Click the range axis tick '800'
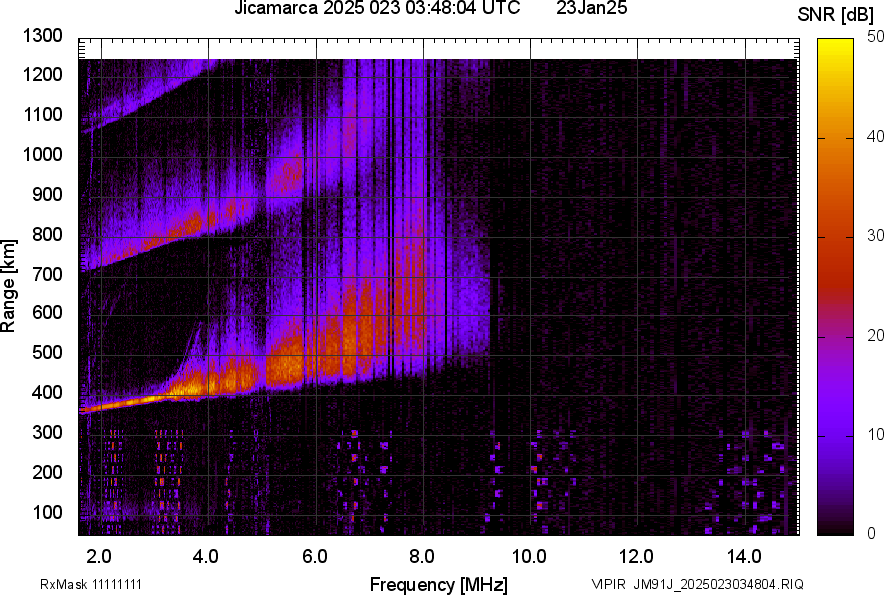The image size is (884, 595). pyautogui.click(x=47, y=233)
